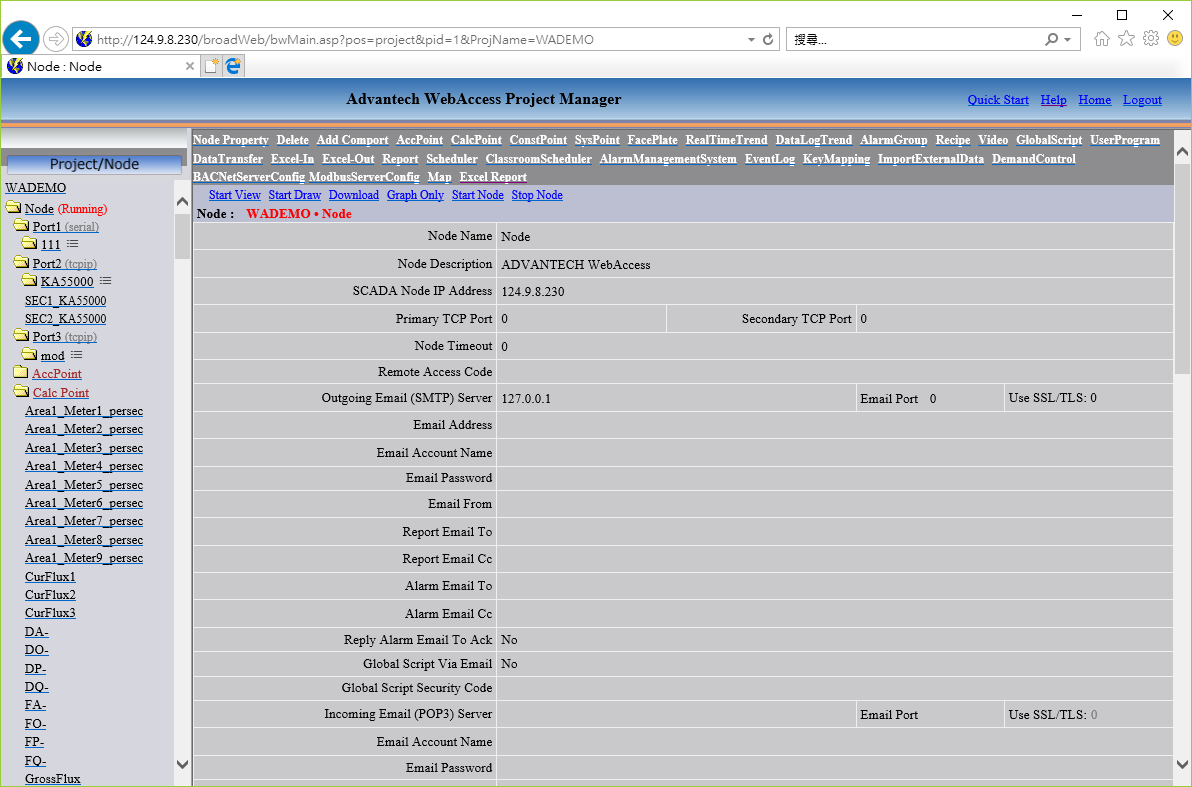Select the WADEMO project in the tree
The width and height of the screenshot is (1192, 787).
pos(36,188)
